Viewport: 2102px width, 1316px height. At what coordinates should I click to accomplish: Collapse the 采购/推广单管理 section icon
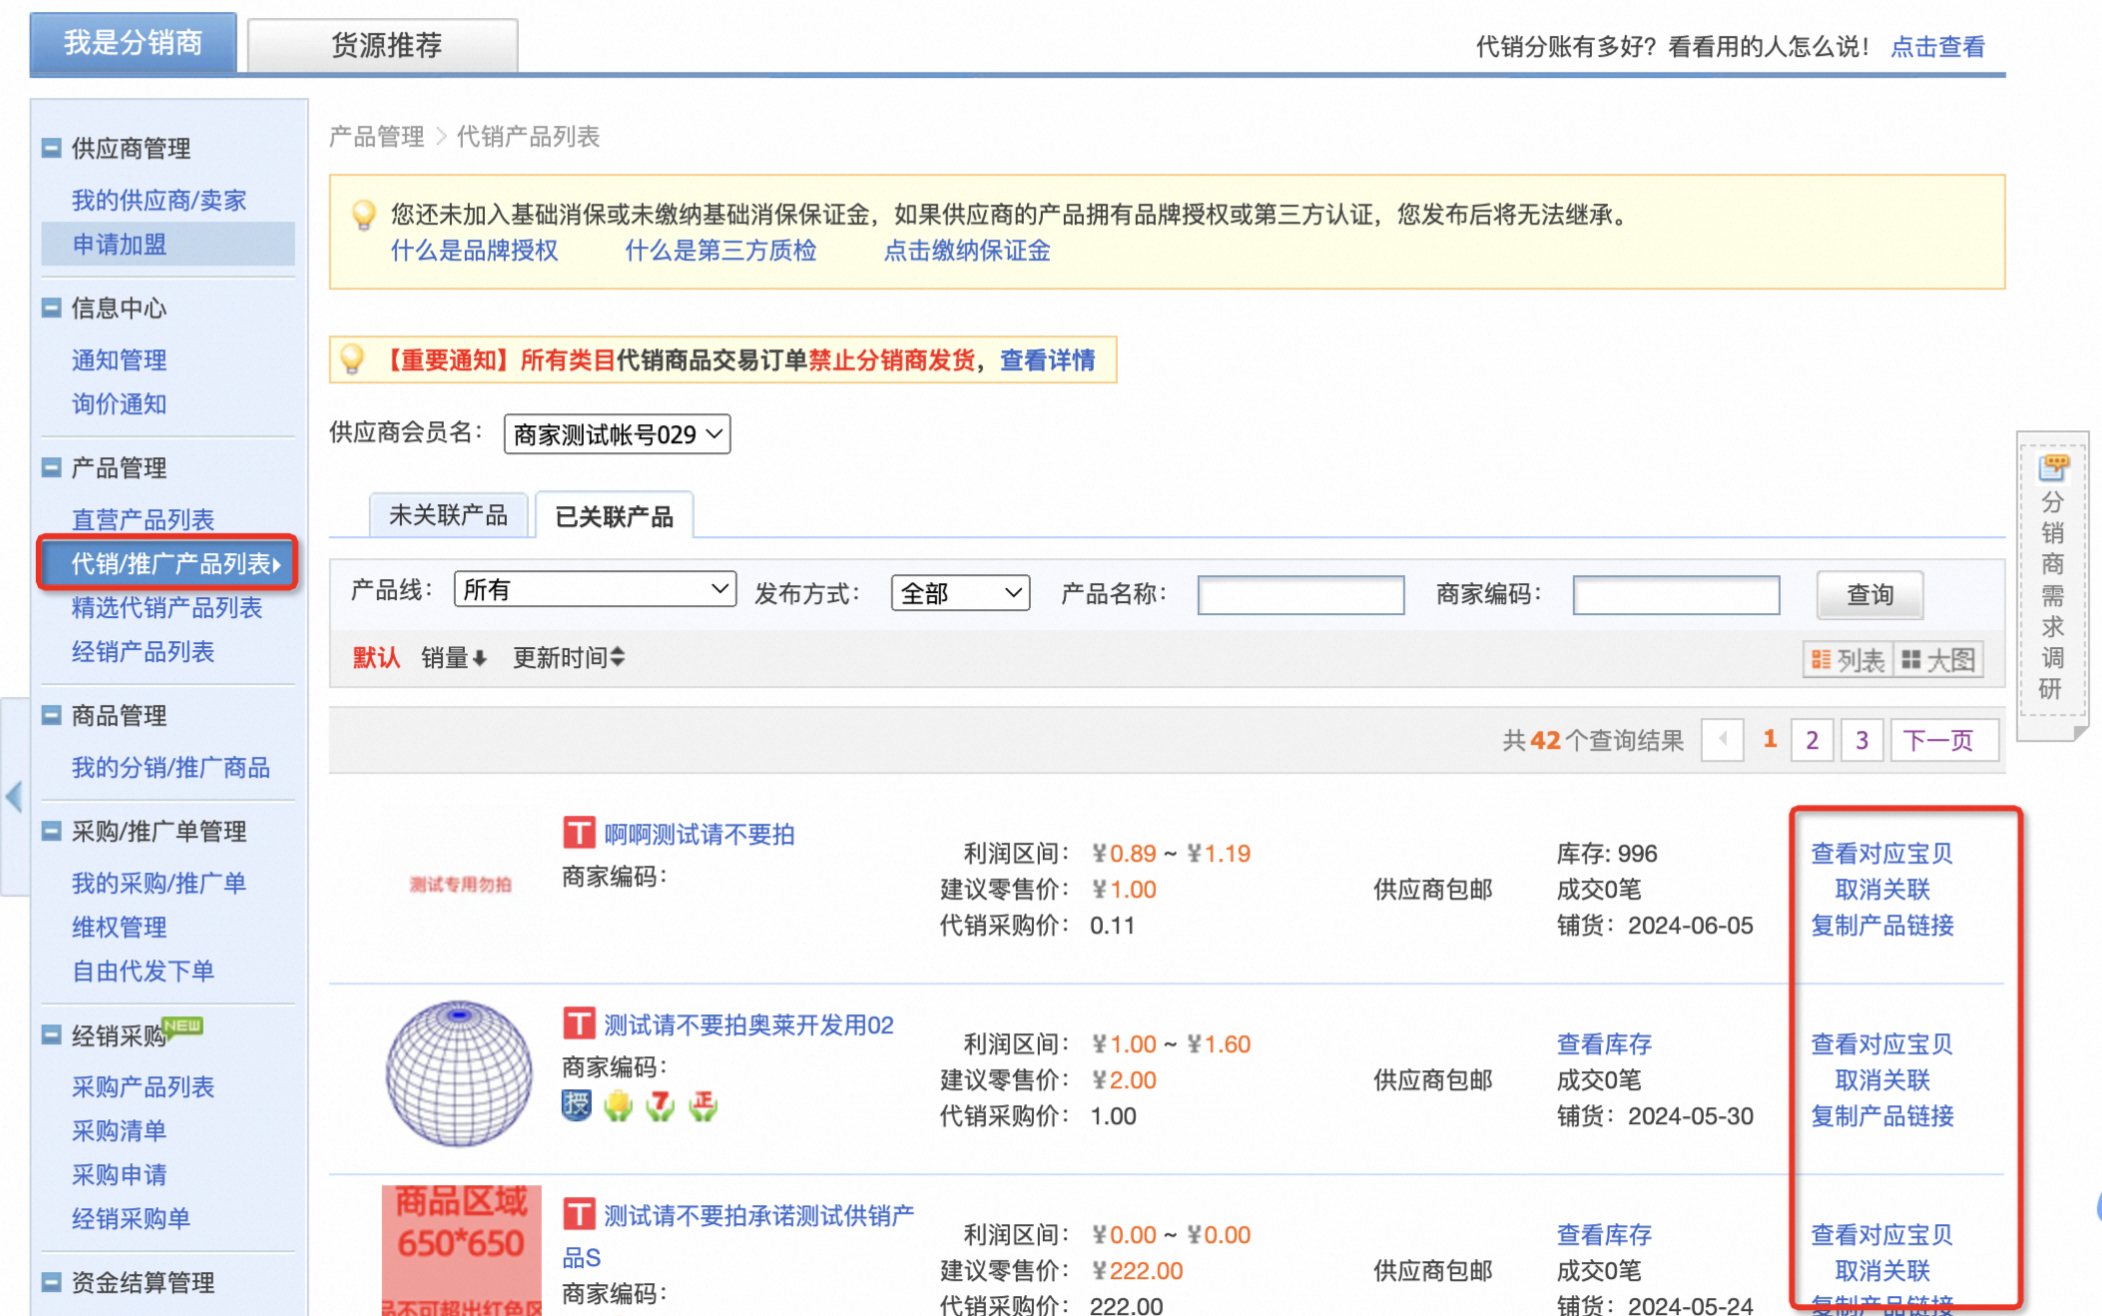tap(51, 831)
